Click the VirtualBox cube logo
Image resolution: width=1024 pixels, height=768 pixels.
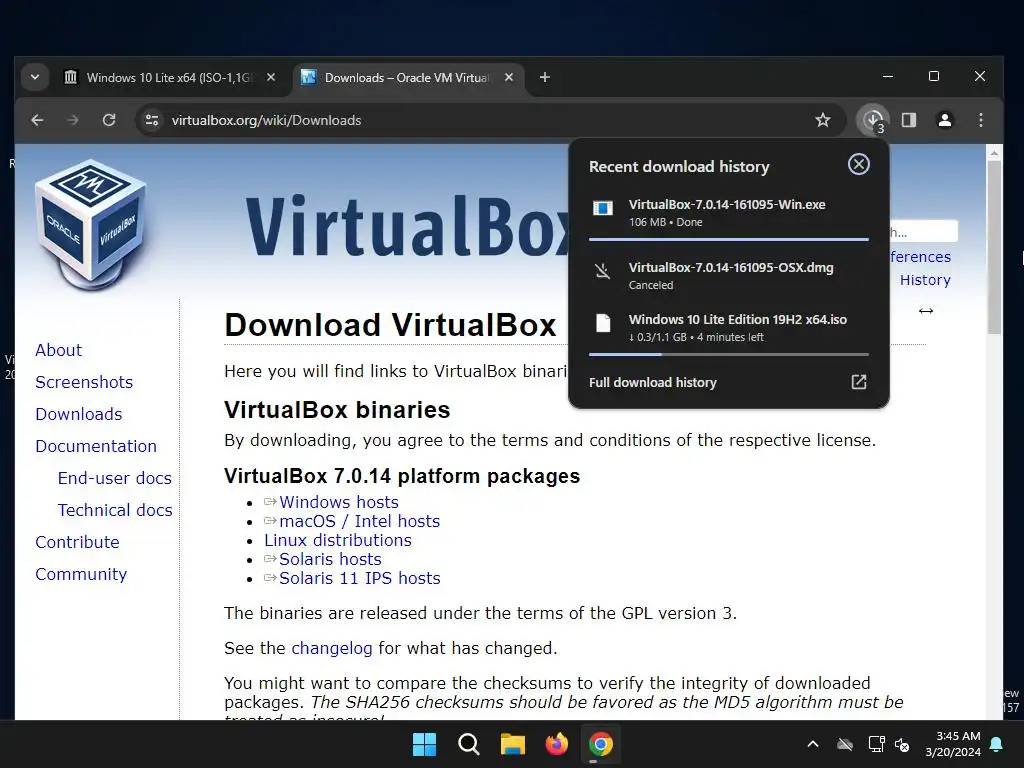(91, 225)
